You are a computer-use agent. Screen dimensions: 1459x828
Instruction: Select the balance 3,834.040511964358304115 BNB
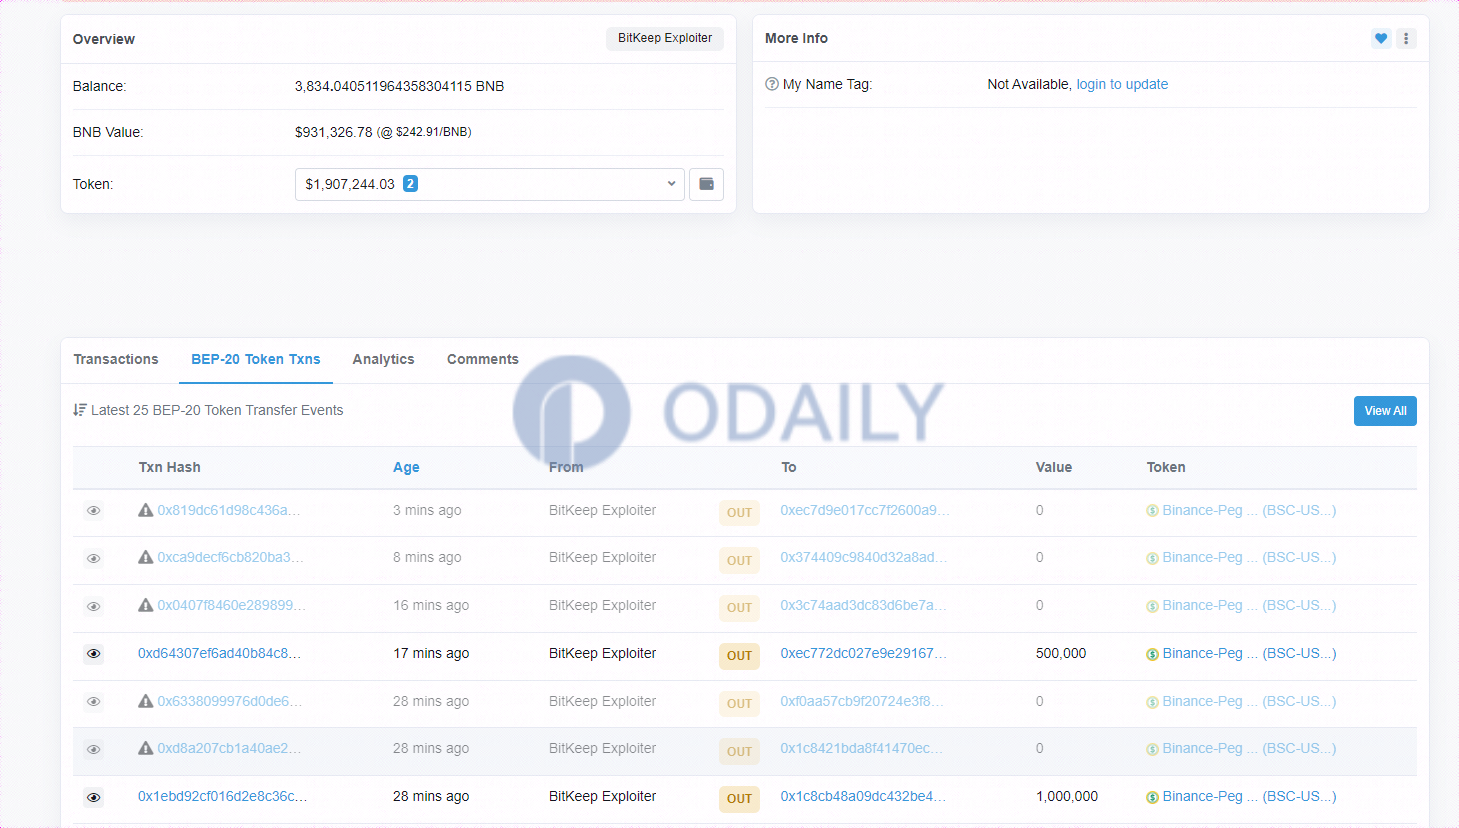click(x=399, y=86)
